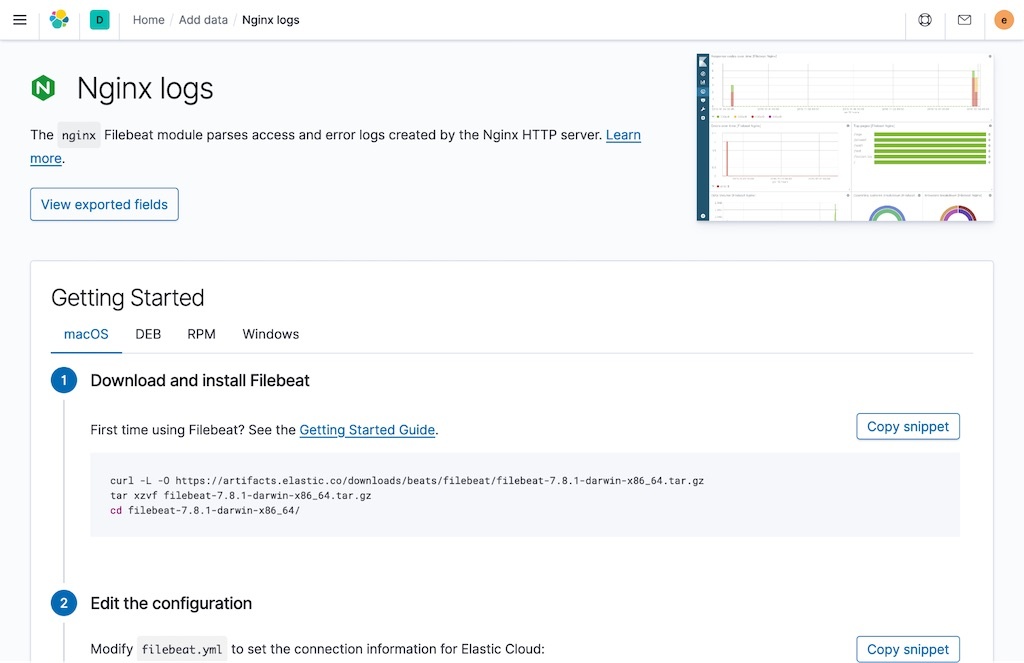Open the user account avatar menu
Viewport: 1024px width, 663px height.
(1004, 20)
